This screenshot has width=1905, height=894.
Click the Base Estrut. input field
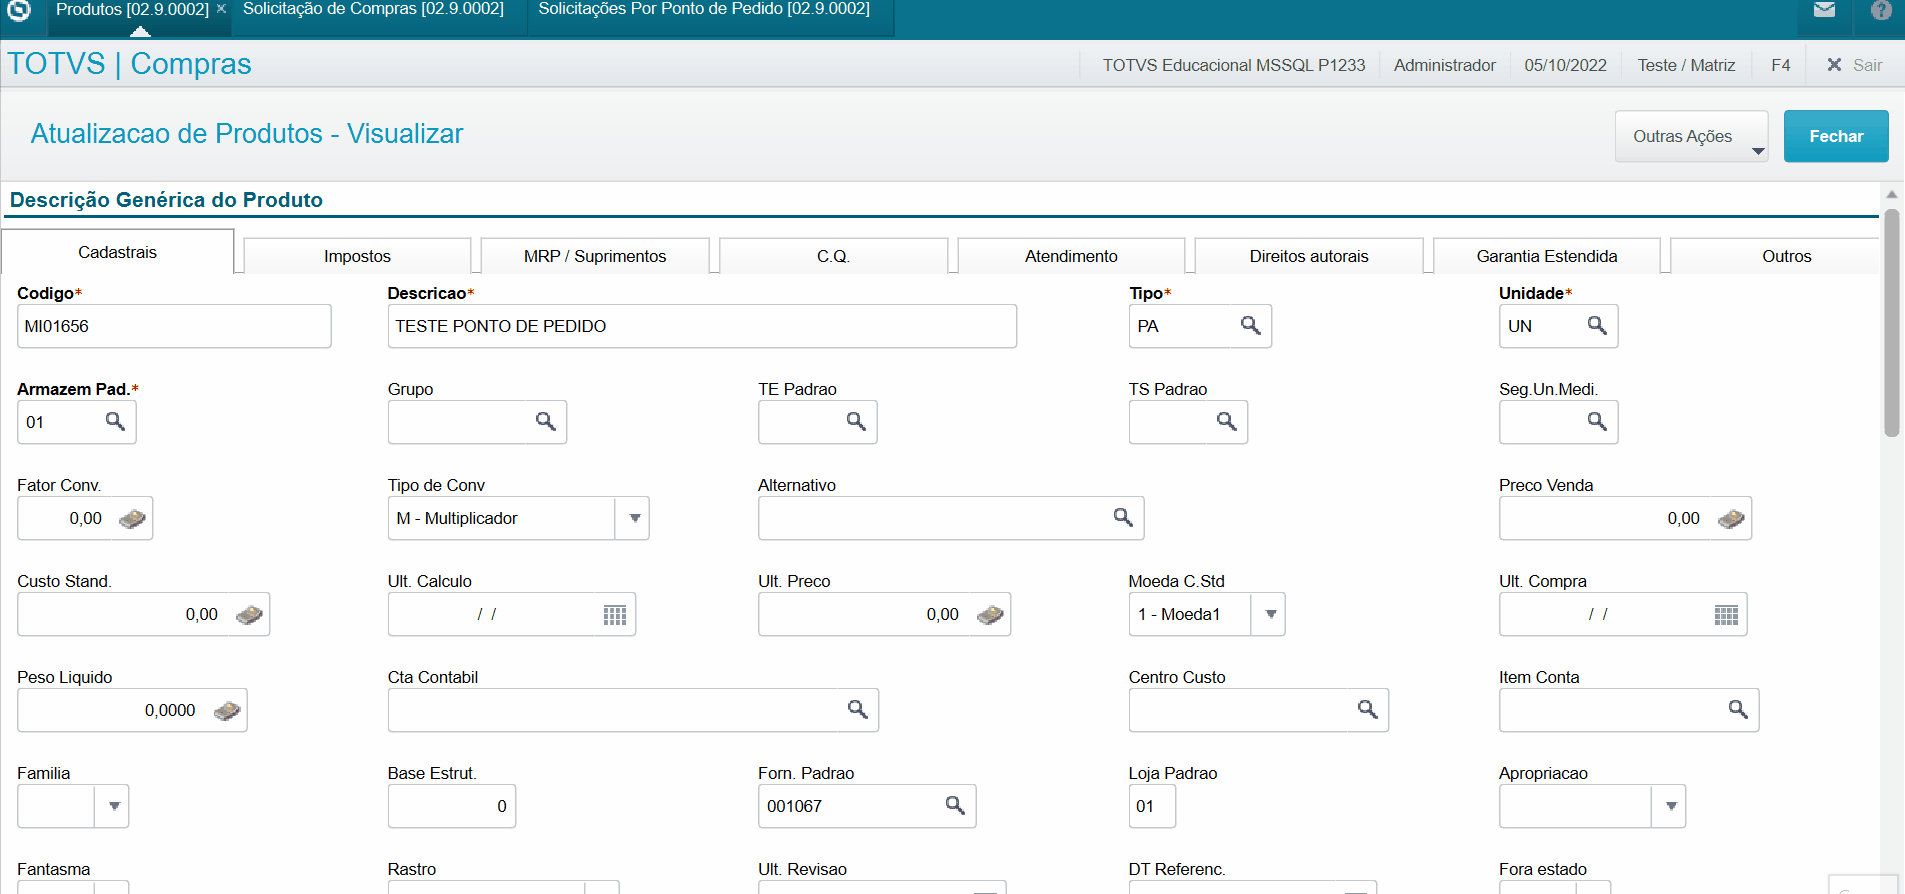point(452,806)
